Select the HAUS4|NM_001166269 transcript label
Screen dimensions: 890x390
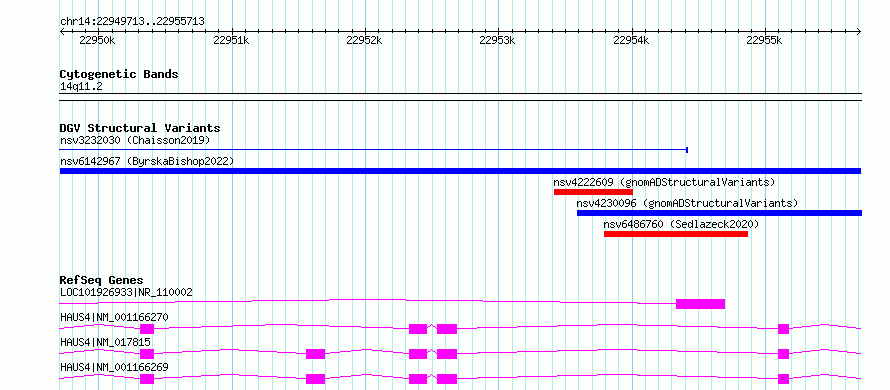click(x=114, y=367)
